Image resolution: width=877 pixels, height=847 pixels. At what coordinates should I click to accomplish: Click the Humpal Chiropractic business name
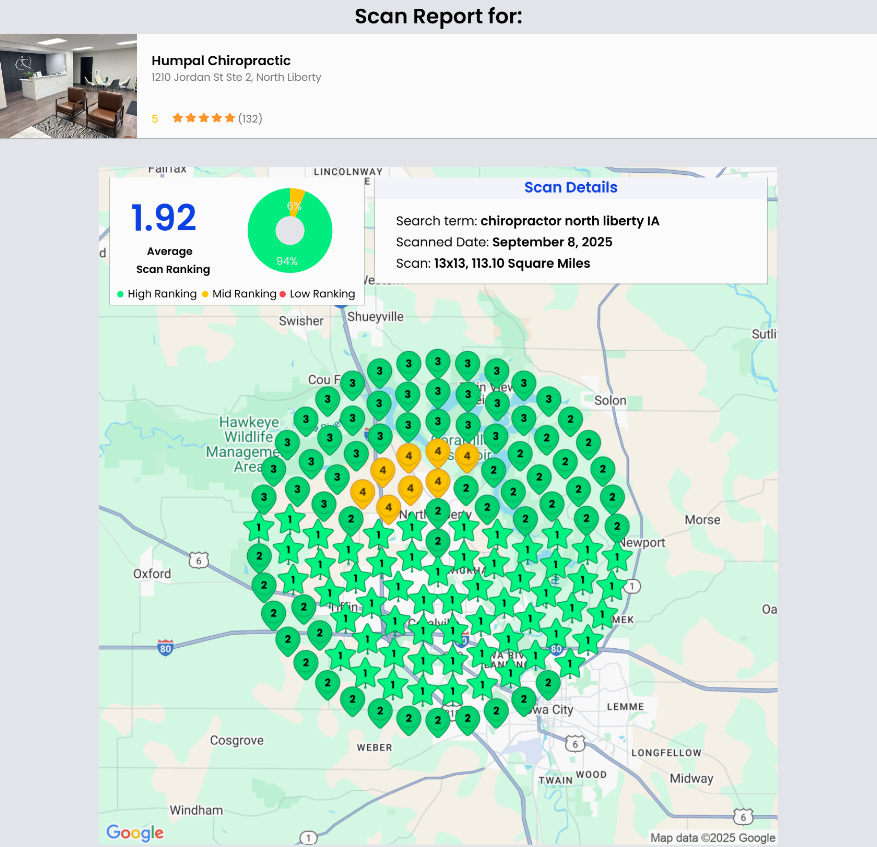coord(221,61)
